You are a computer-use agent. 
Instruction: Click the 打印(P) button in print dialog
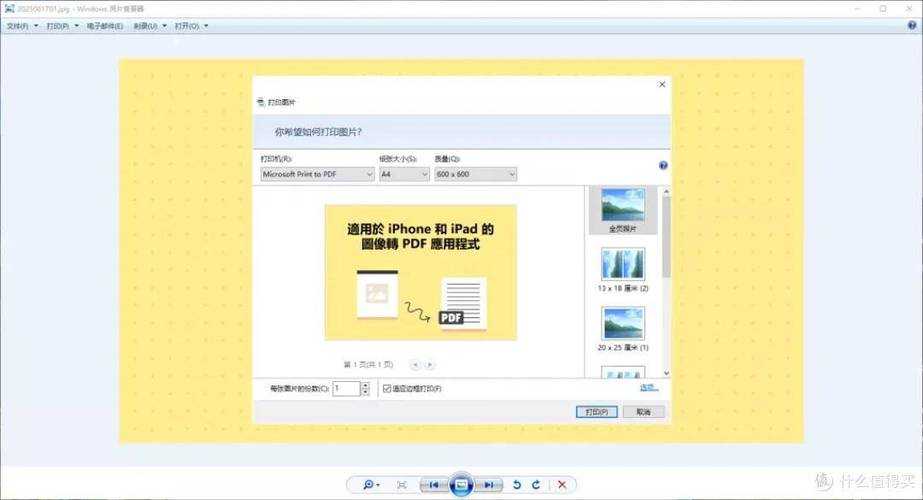click(596, 412)
